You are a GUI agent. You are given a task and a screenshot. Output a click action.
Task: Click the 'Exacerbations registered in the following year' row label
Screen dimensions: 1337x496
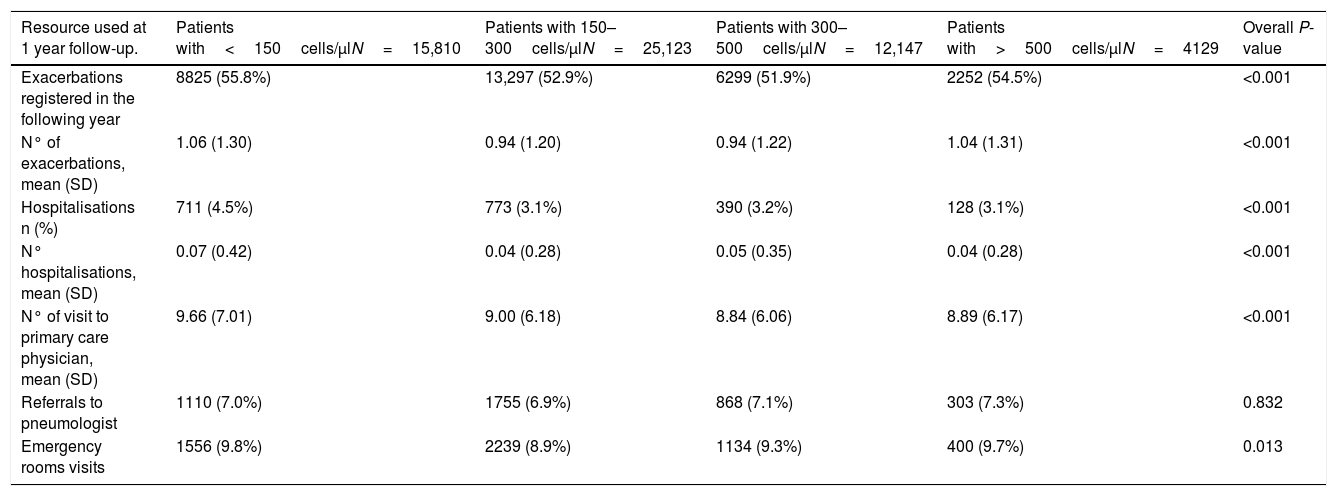77,98
